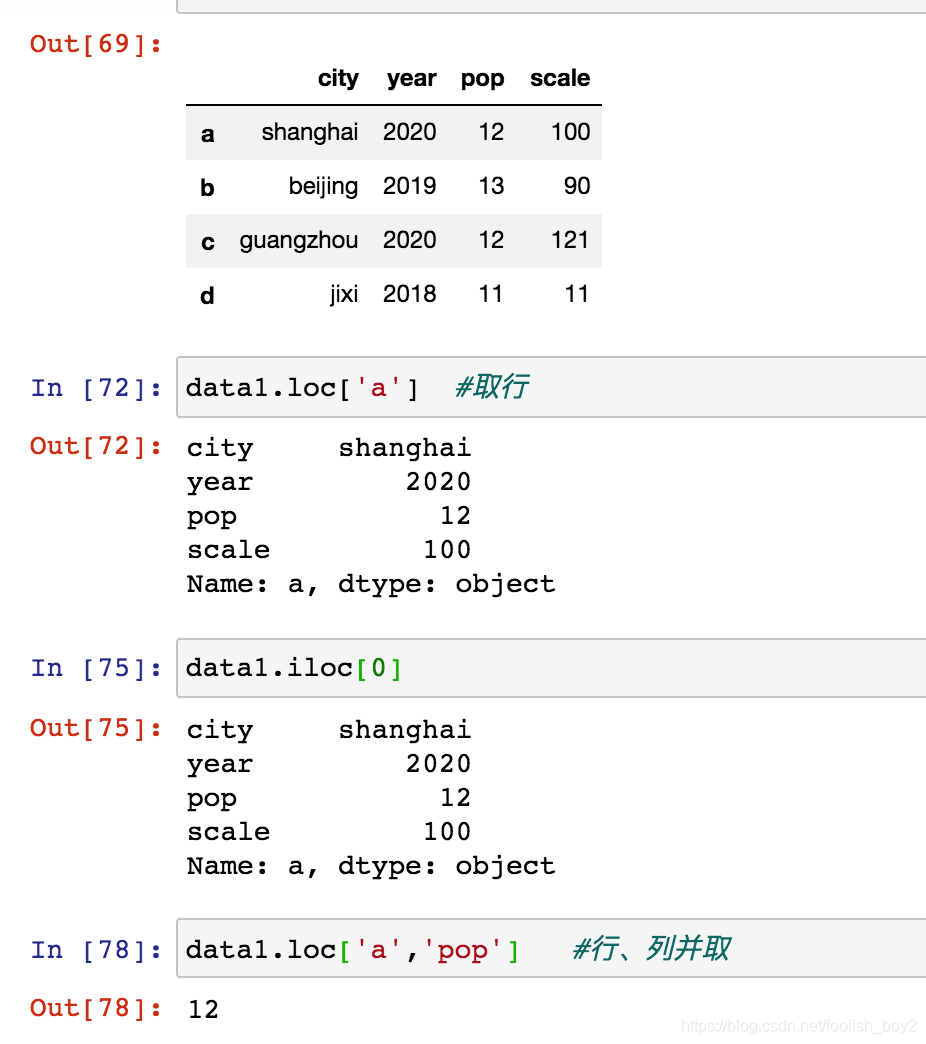Click the pop cell '13'
The width and height of the screenshot is (926, 1044).
click(491, 186)
